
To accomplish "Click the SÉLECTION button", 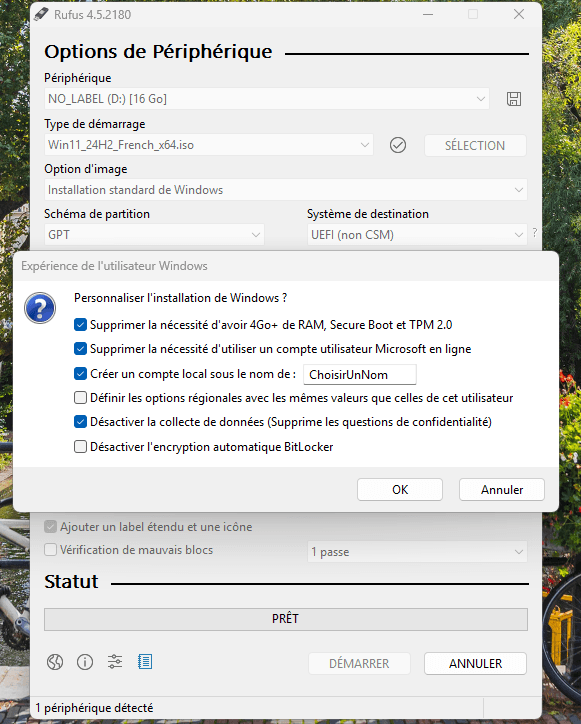I will click(x=475, y=145).
